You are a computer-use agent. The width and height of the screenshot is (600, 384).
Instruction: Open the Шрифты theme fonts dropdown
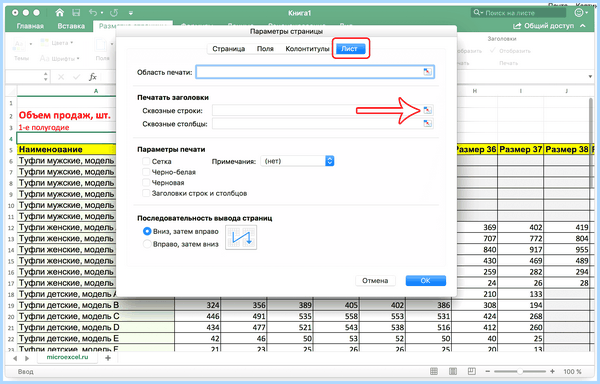(x=60, y=59)
